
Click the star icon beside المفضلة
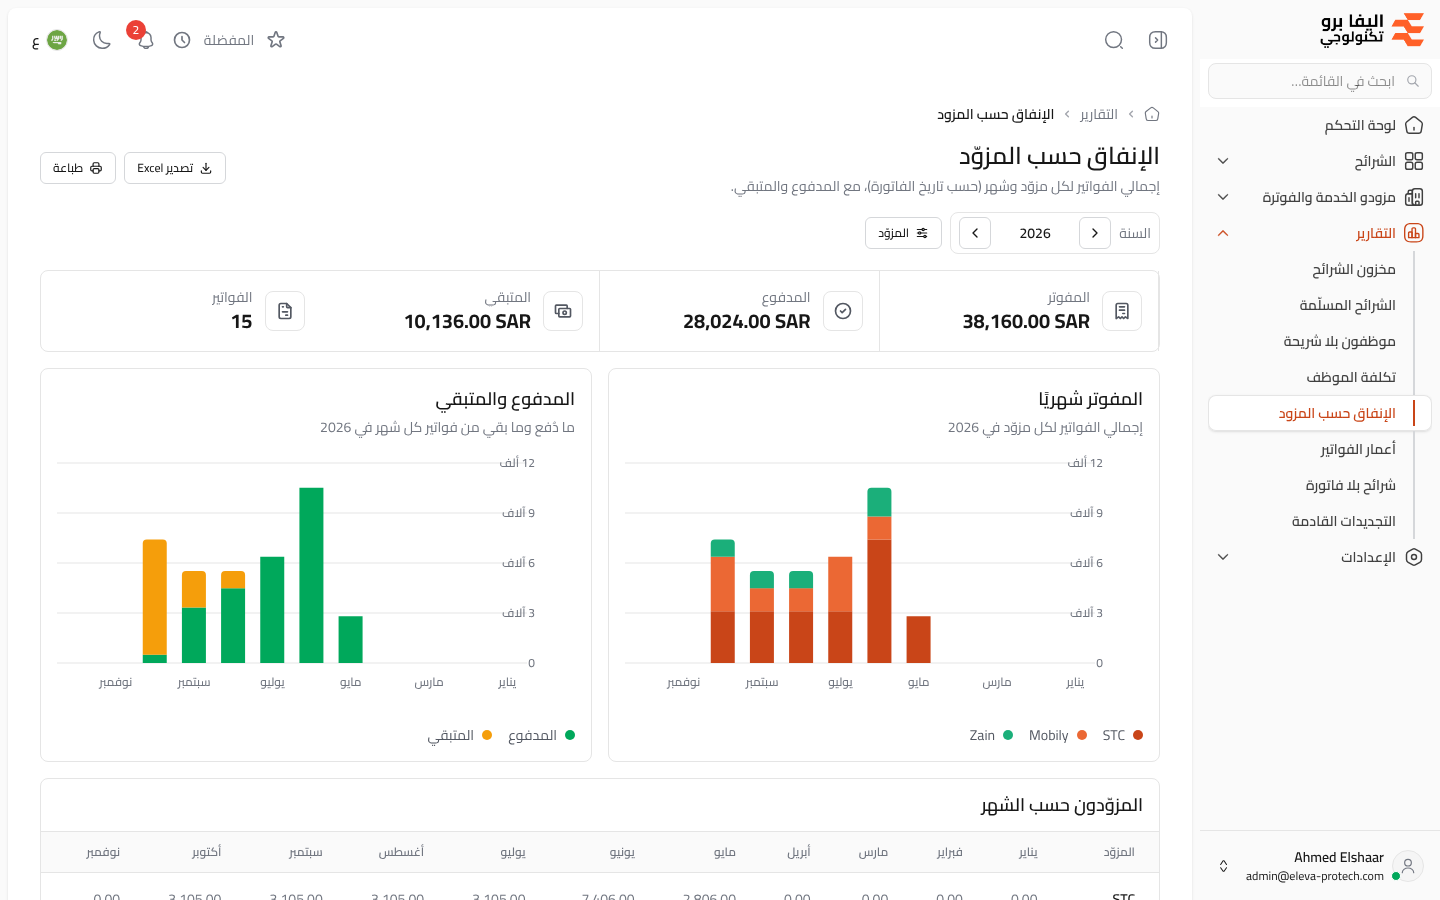tap(276, 40)
